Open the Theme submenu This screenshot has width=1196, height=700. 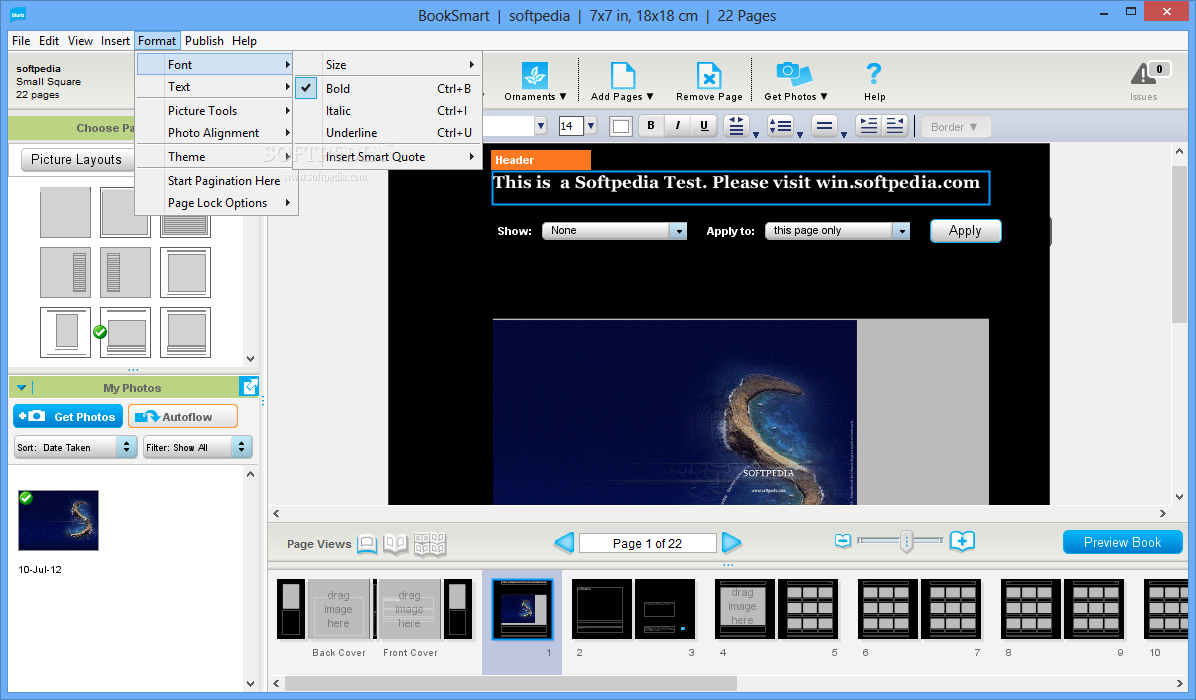(216, 156)
